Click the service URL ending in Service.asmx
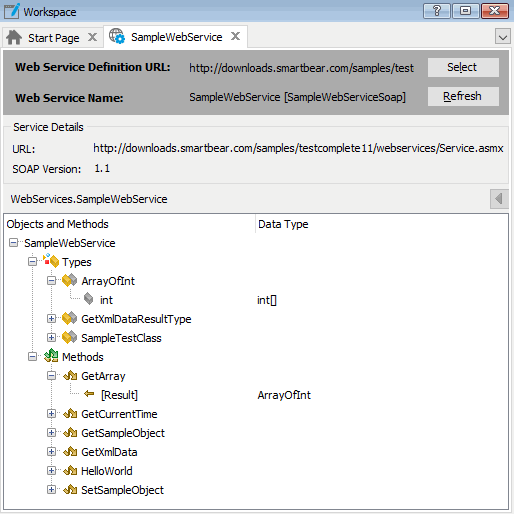 [298, 148]
